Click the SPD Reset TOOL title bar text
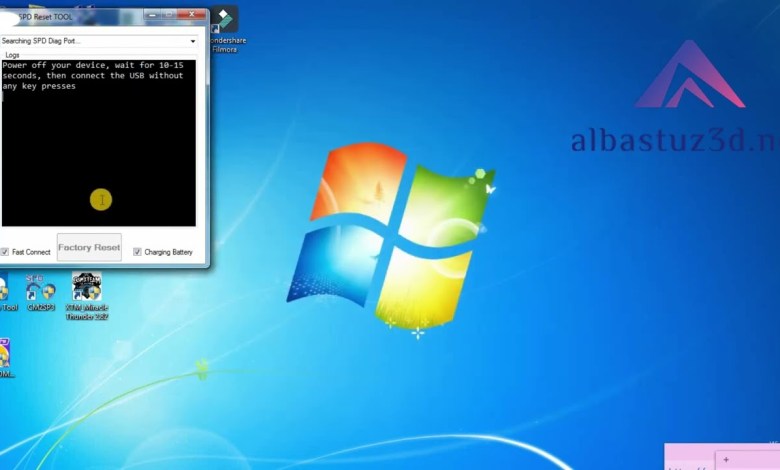This screenshot has height=470, width=780. coord(45,17)
